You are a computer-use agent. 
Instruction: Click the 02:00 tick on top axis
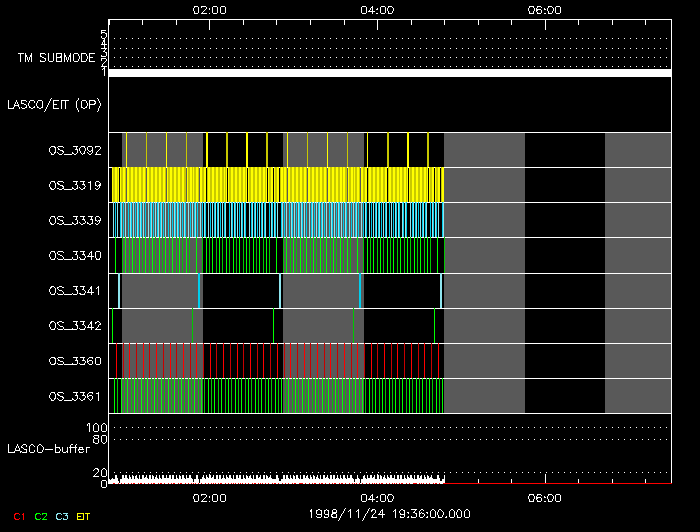[208, 9]
